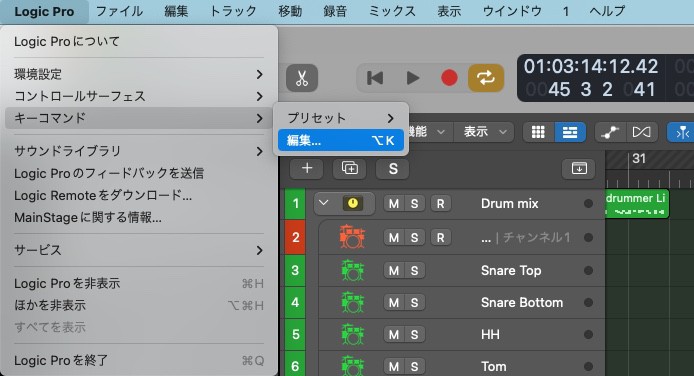This screenshot has width=694, height=376.
Task: Add a new track with the plus button
Action: tap(307, 169)
